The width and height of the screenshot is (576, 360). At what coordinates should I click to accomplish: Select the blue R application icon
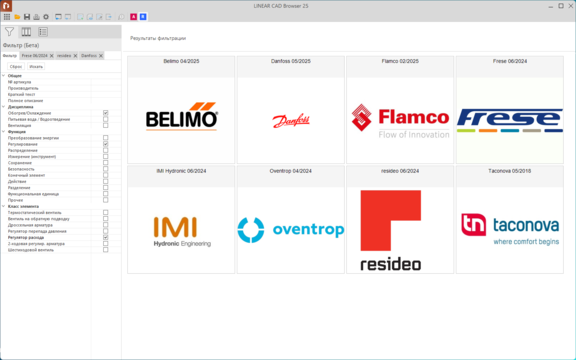click(x=143, y=17)
